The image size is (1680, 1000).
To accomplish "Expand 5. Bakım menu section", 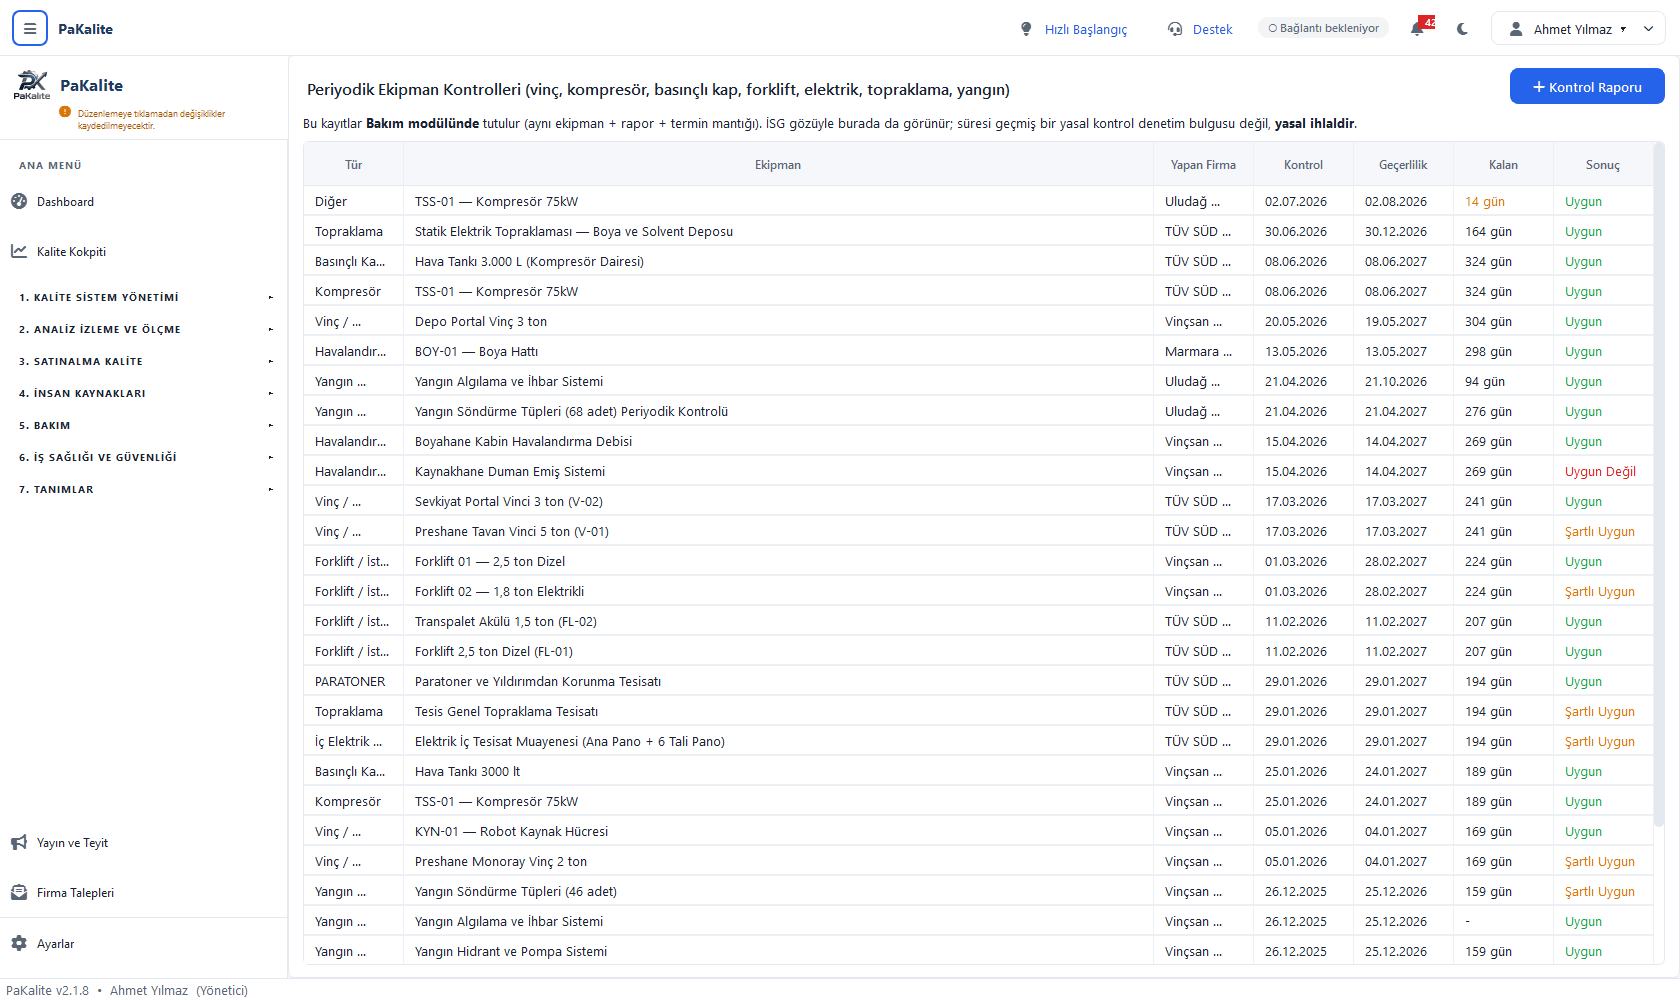I will click(144, 425).
